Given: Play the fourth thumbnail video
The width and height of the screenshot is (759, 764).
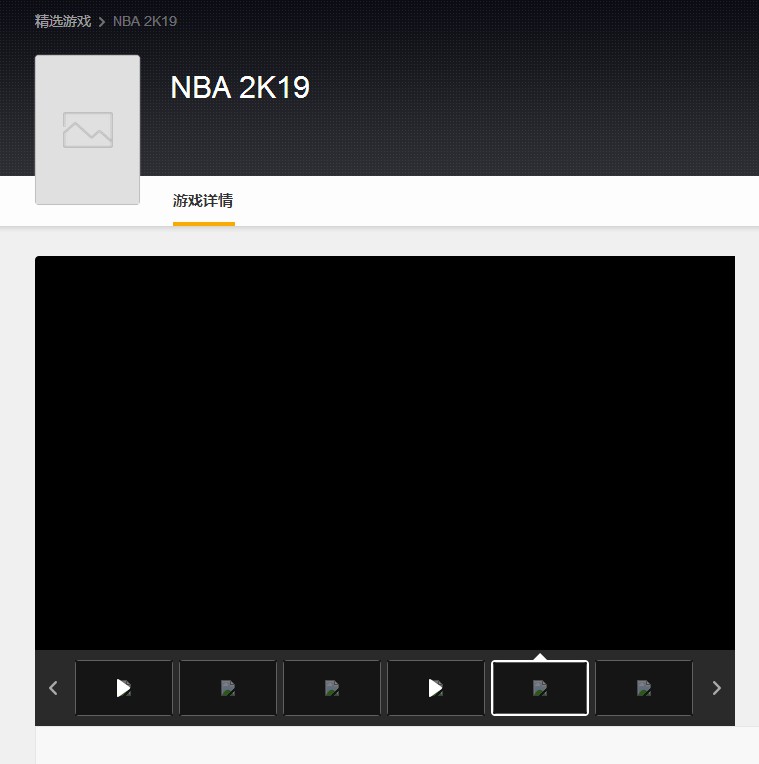Looking at the screenshot, I should coord(436,688).
